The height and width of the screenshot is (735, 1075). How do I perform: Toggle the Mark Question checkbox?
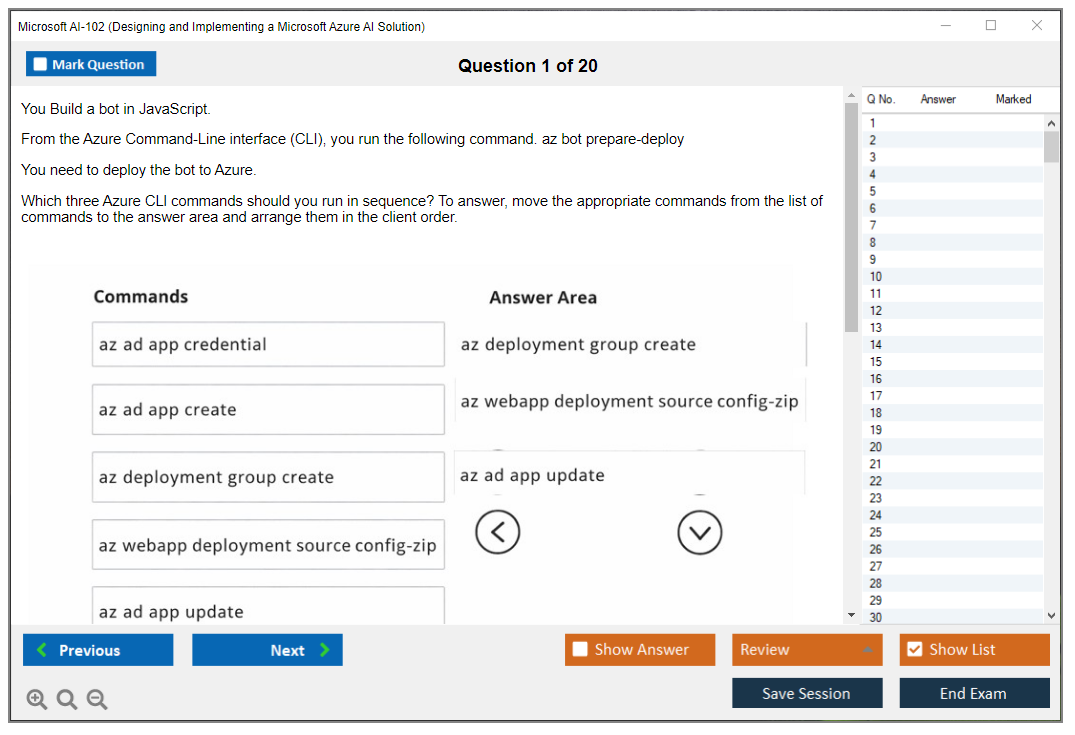click(x=41, y=64)
